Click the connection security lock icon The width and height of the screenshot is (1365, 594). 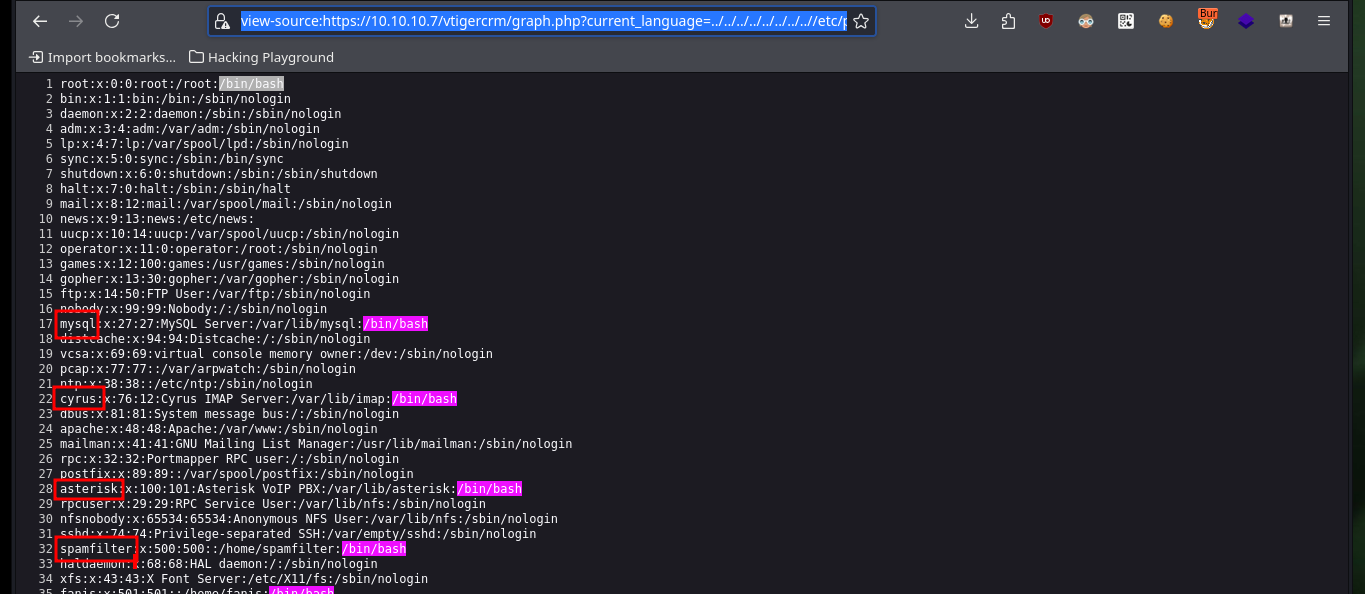pos(222,21)
